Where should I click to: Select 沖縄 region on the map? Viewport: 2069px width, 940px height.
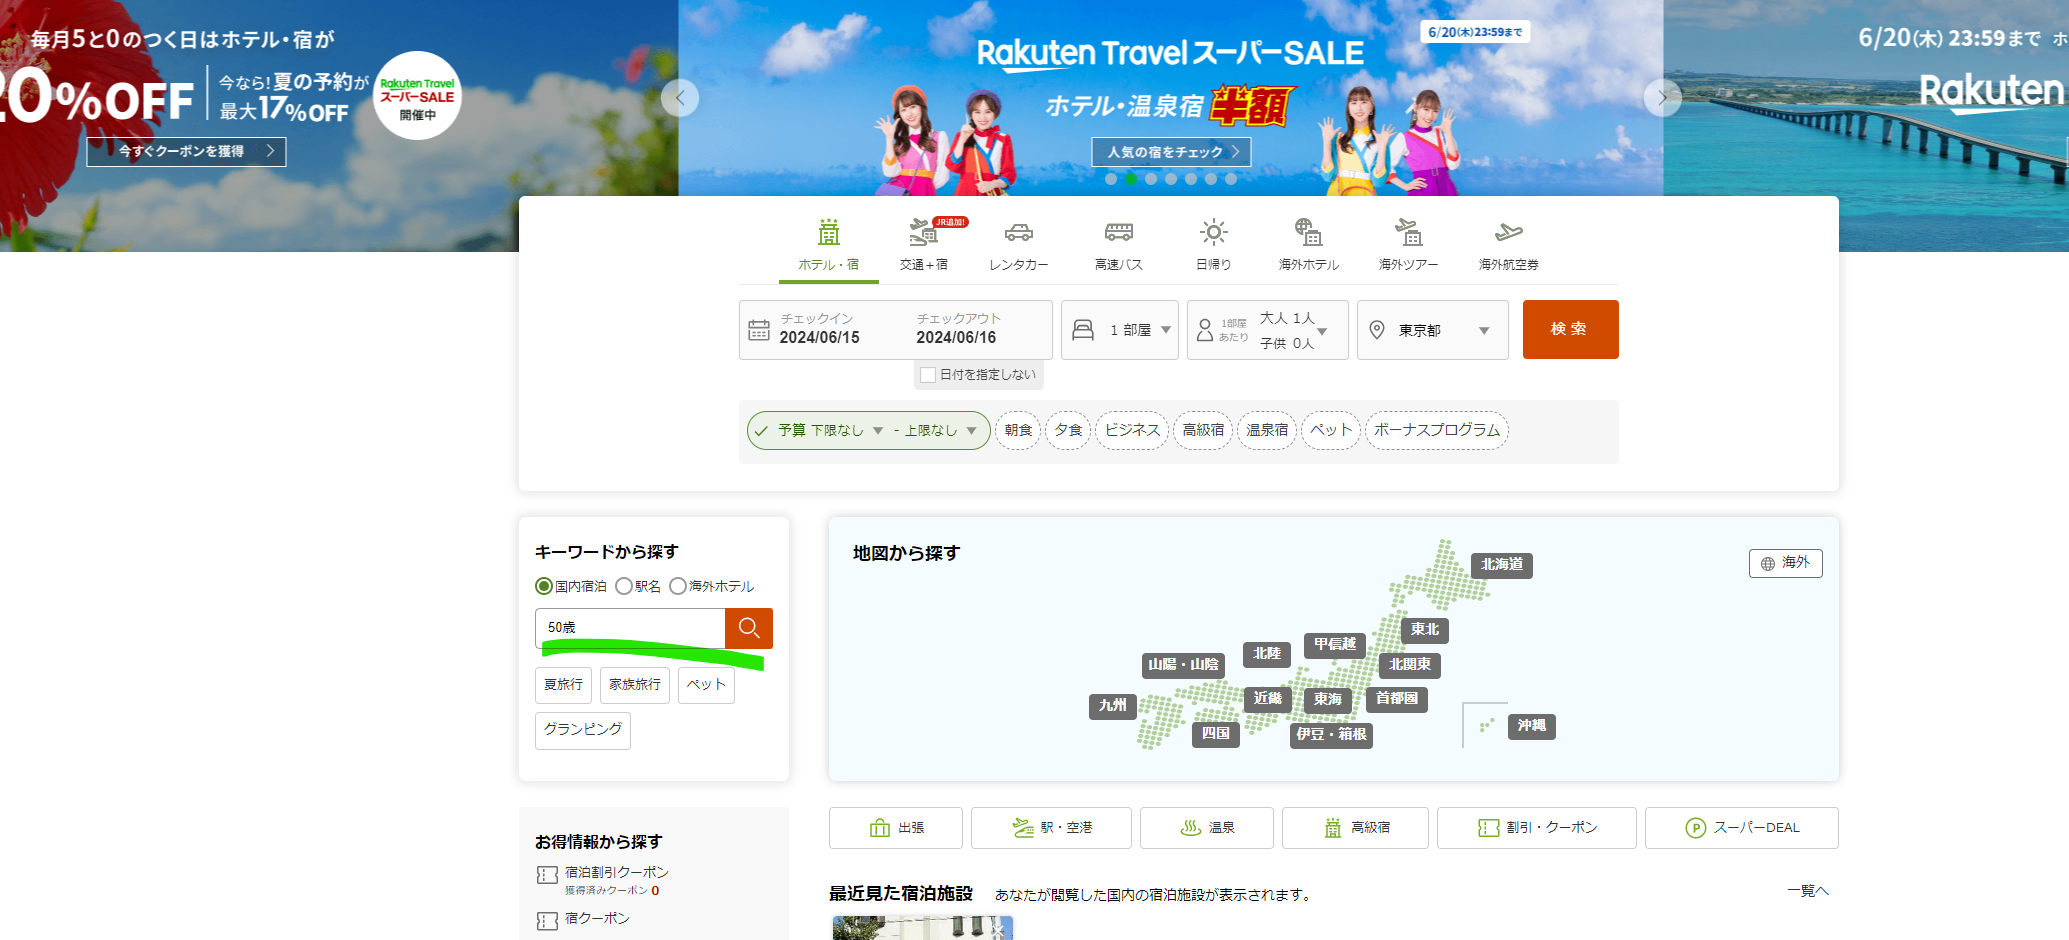[1531, 726]
